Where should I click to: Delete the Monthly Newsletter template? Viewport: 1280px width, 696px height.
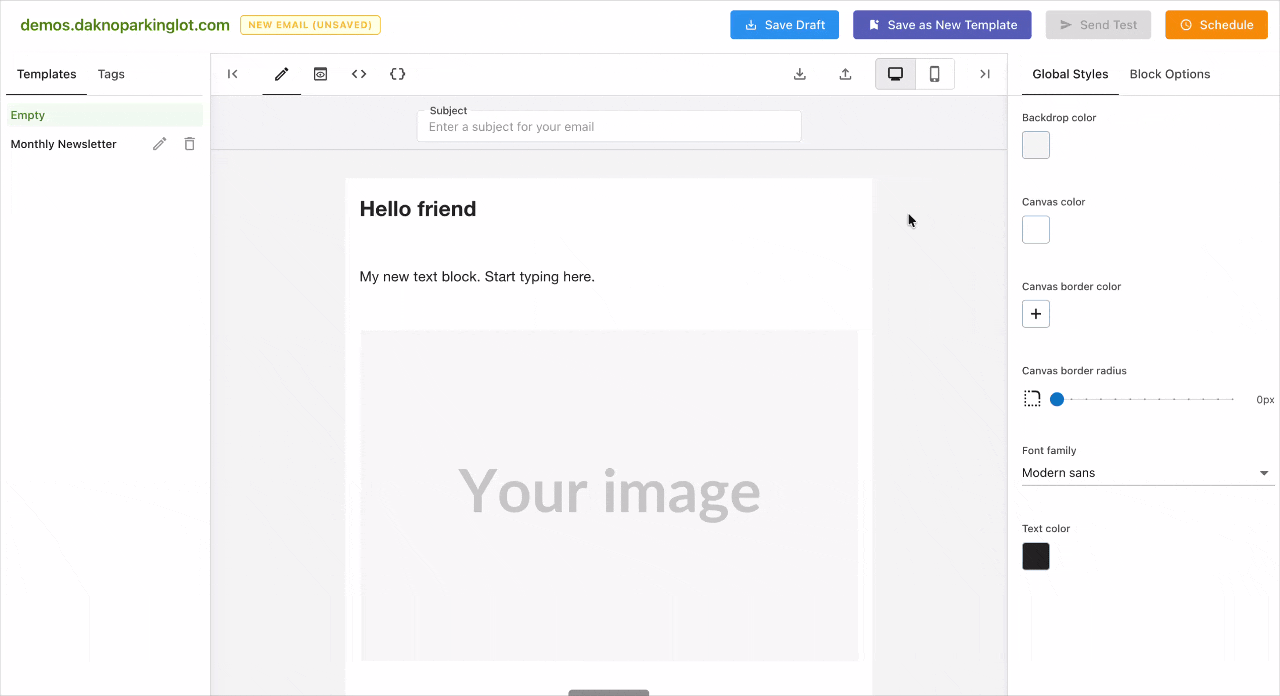click(190, 144)
